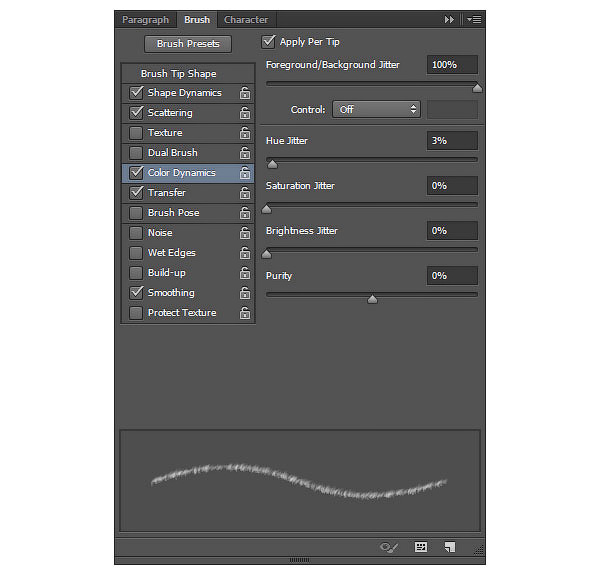Create a new brush via bottom icon
Image resolution: width=600 pixels, height=575 pixels.
click(450, 547)
